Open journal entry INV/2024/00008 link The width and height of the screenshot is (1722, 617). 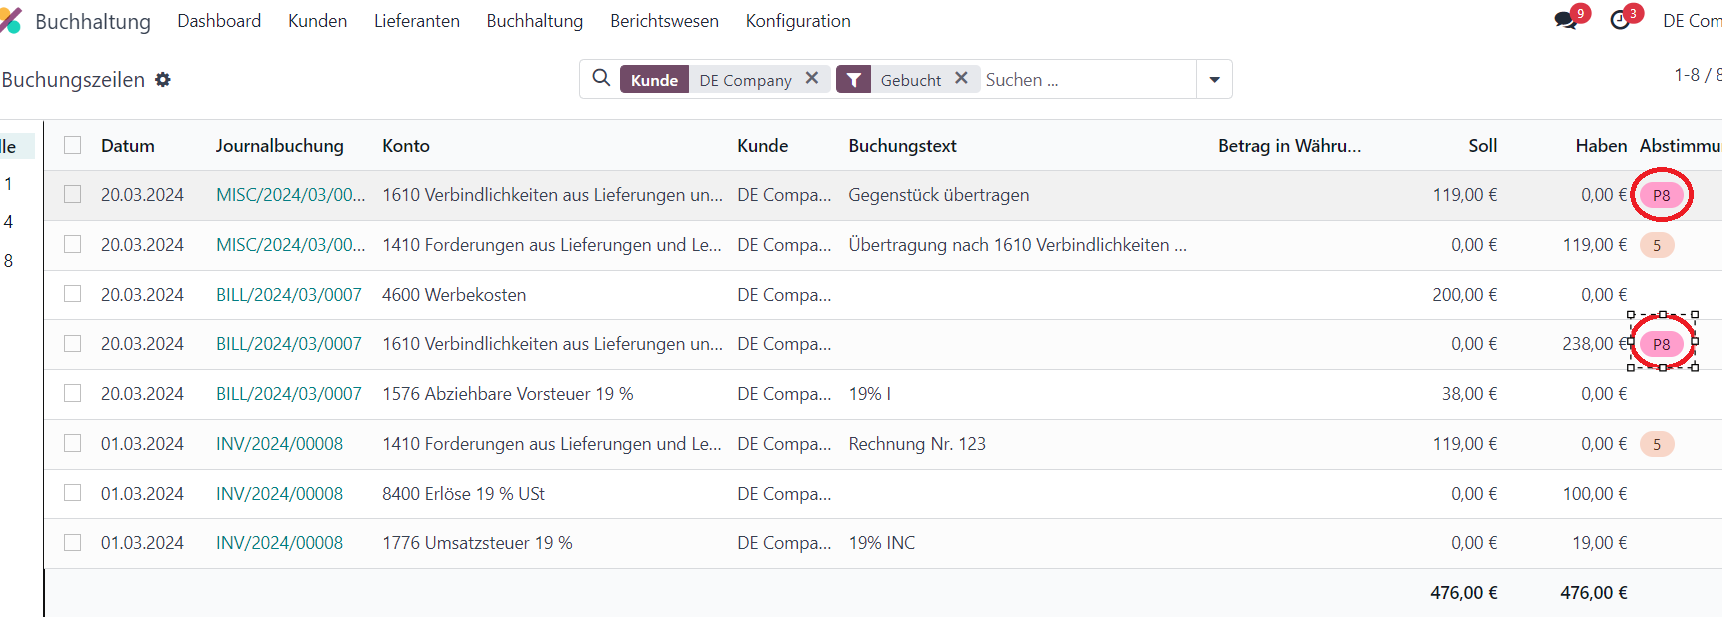click(279, 444)
